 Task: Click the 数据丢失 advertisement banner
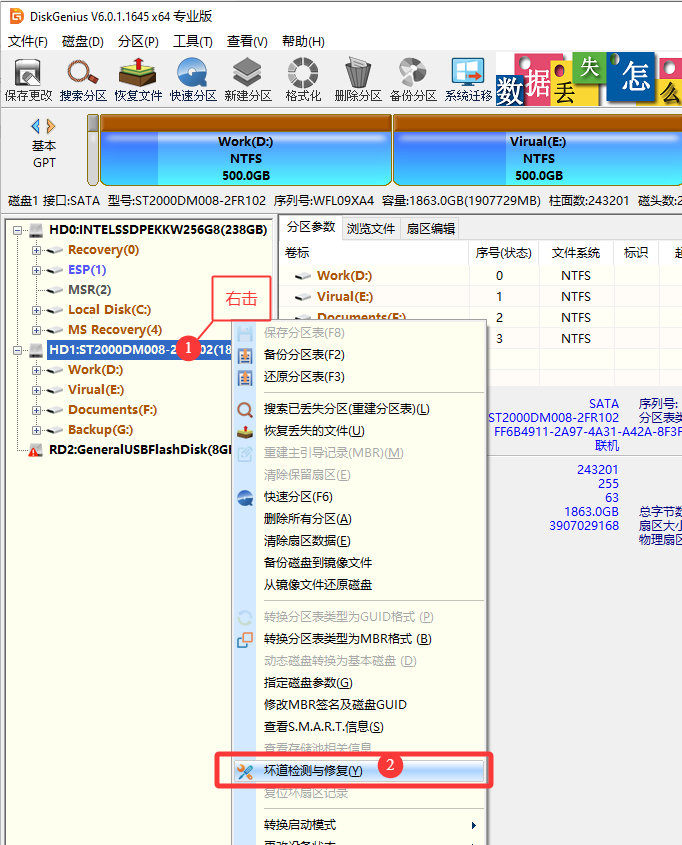point(589,79)
